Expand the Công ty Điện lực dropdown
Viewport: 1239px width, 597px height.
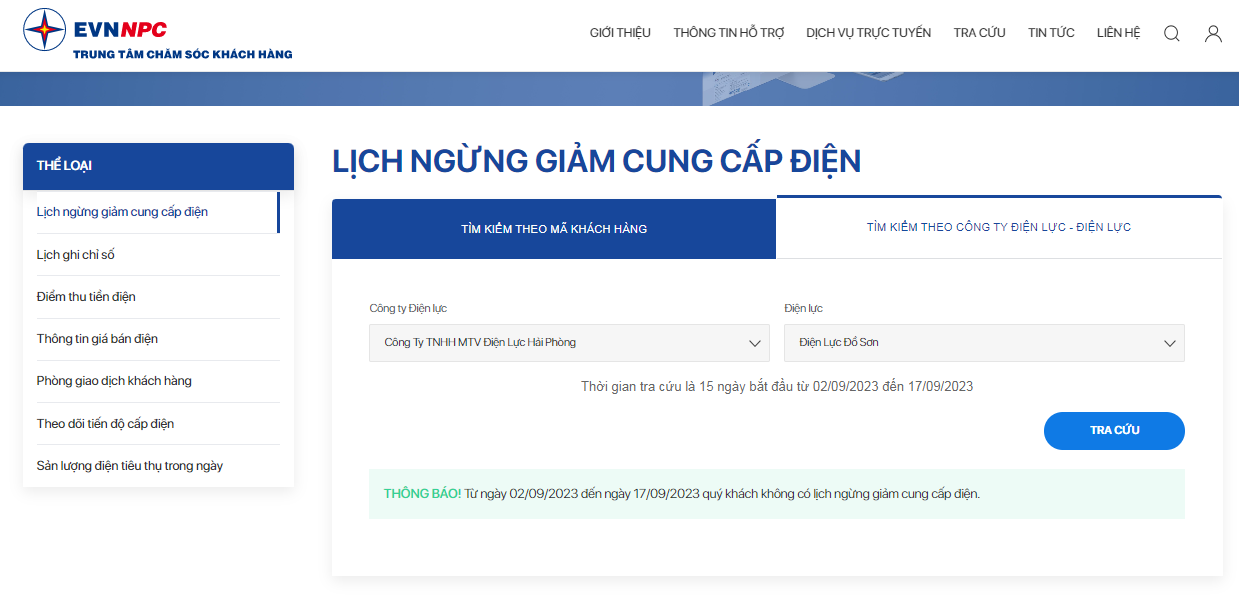point(569,343)
